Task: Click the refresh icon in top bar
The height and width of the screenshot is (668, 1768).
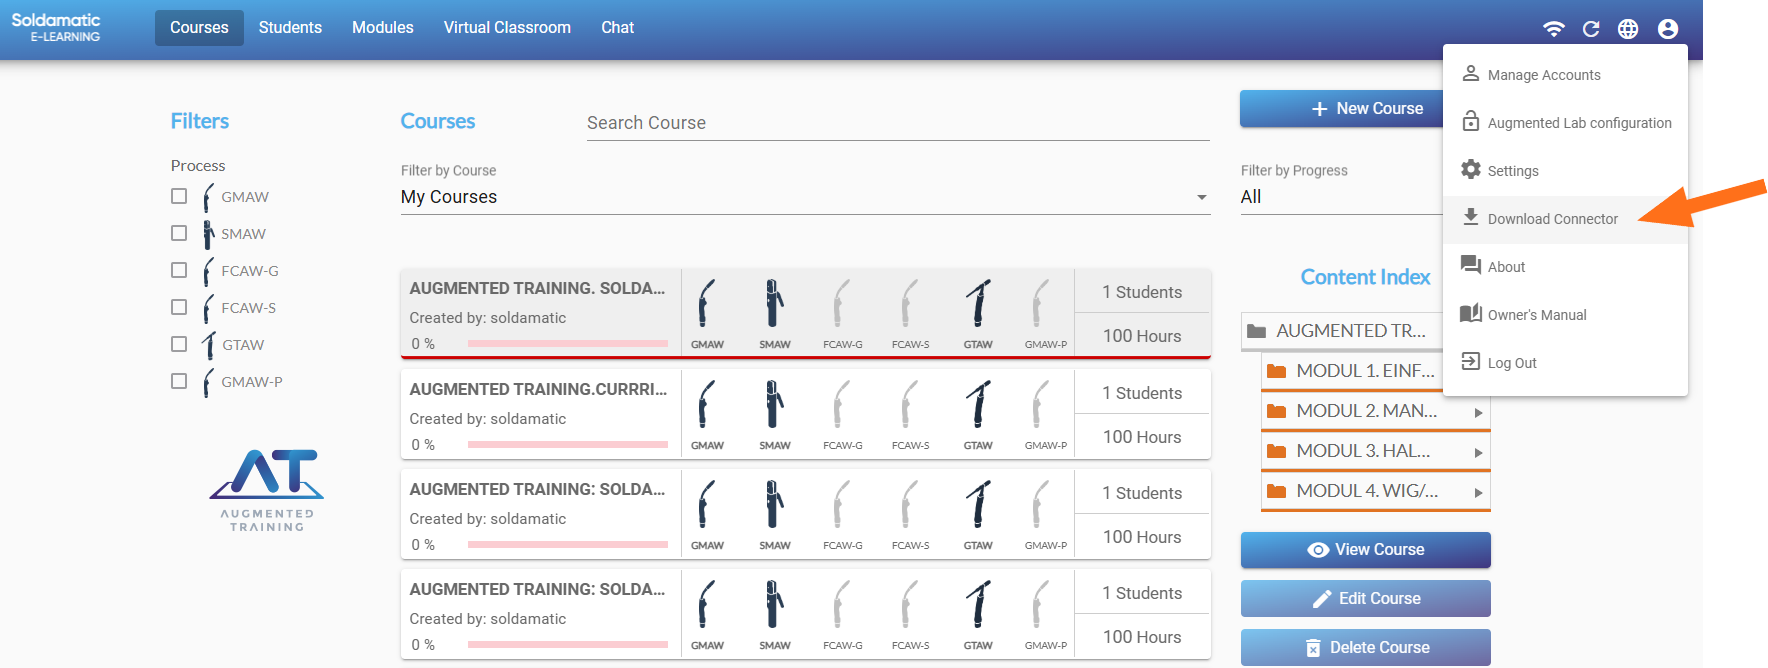Action: (x=1591, y=29)
